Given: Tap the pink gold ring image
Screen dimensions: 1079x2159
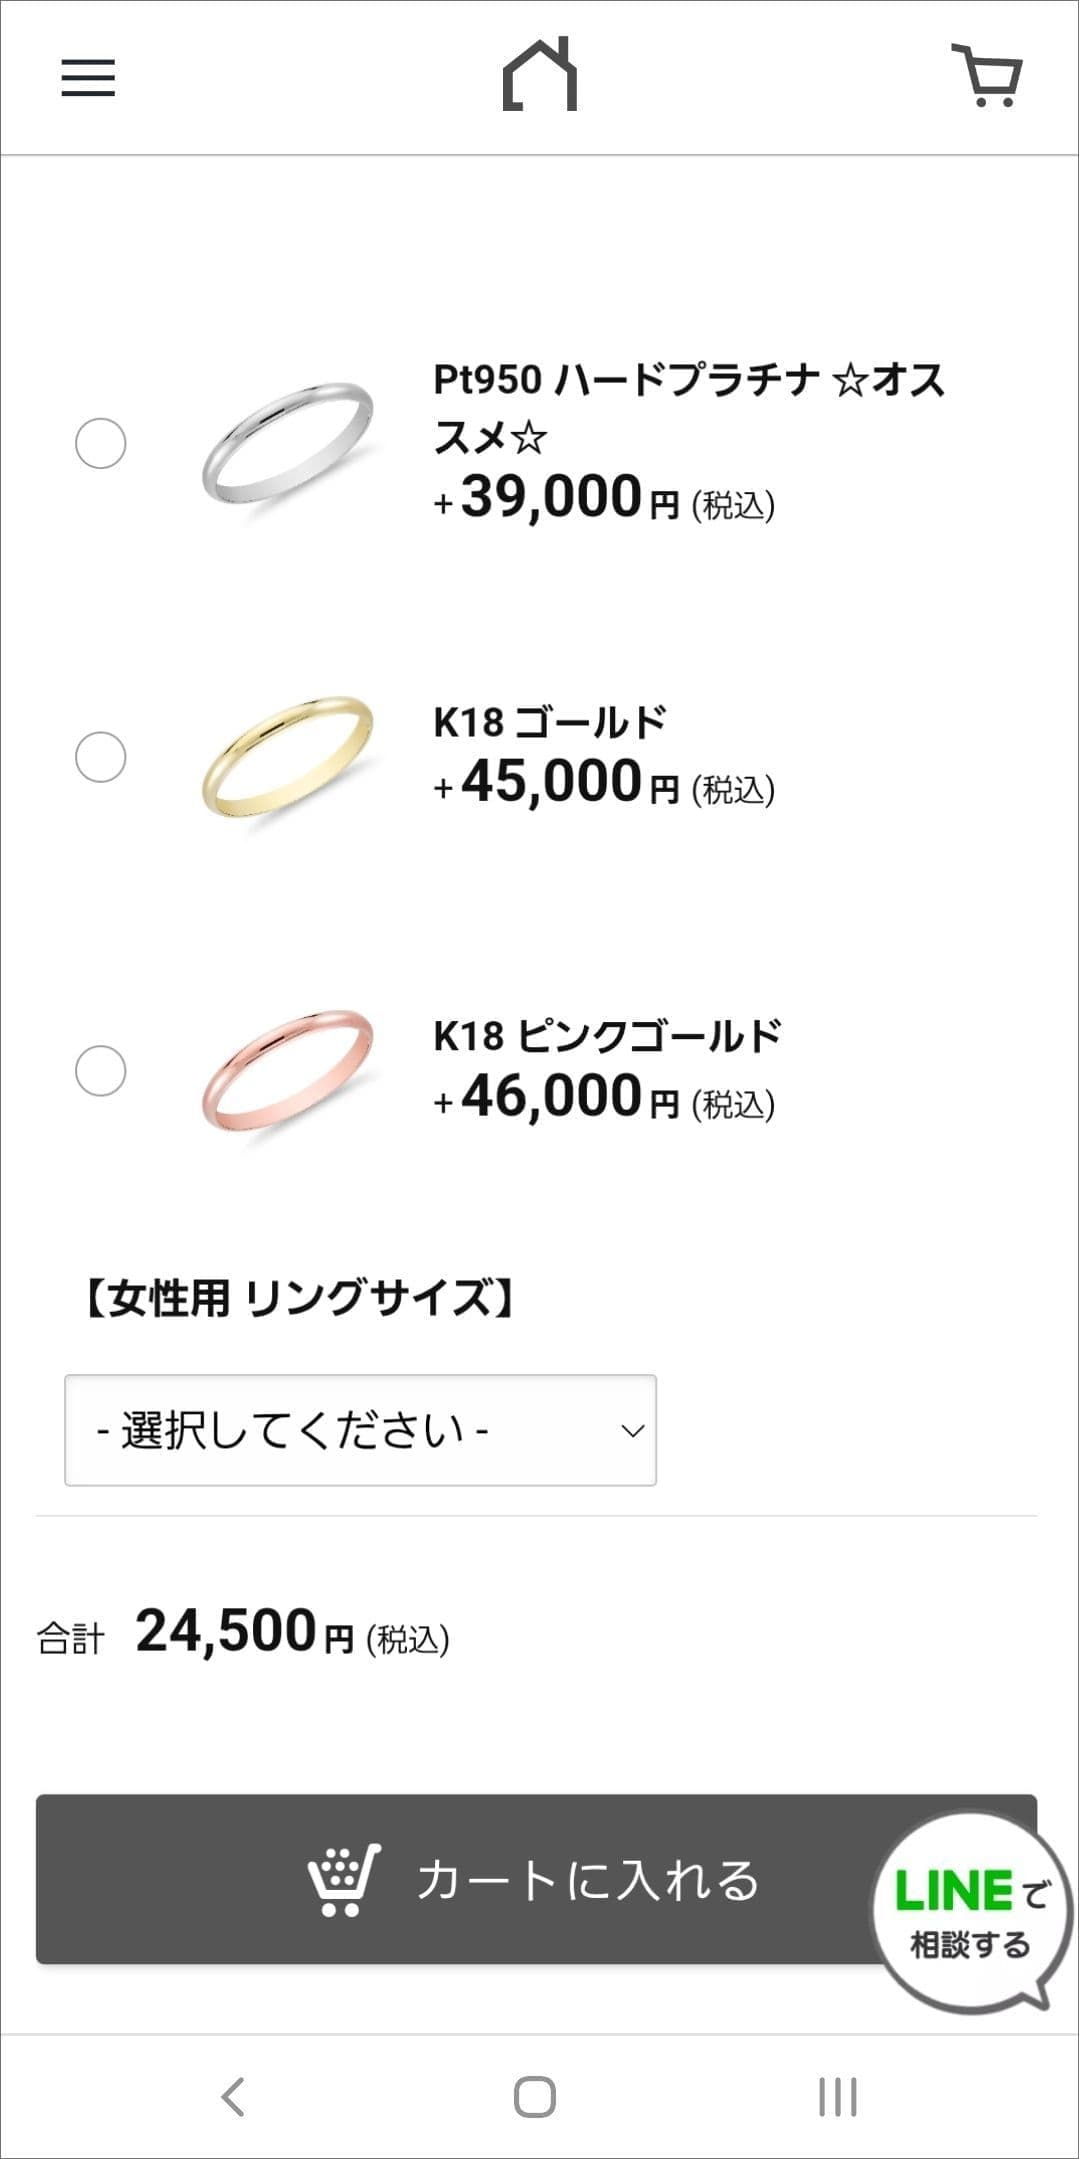Looking at the screenshot, I should click(x=287, y=1071).
